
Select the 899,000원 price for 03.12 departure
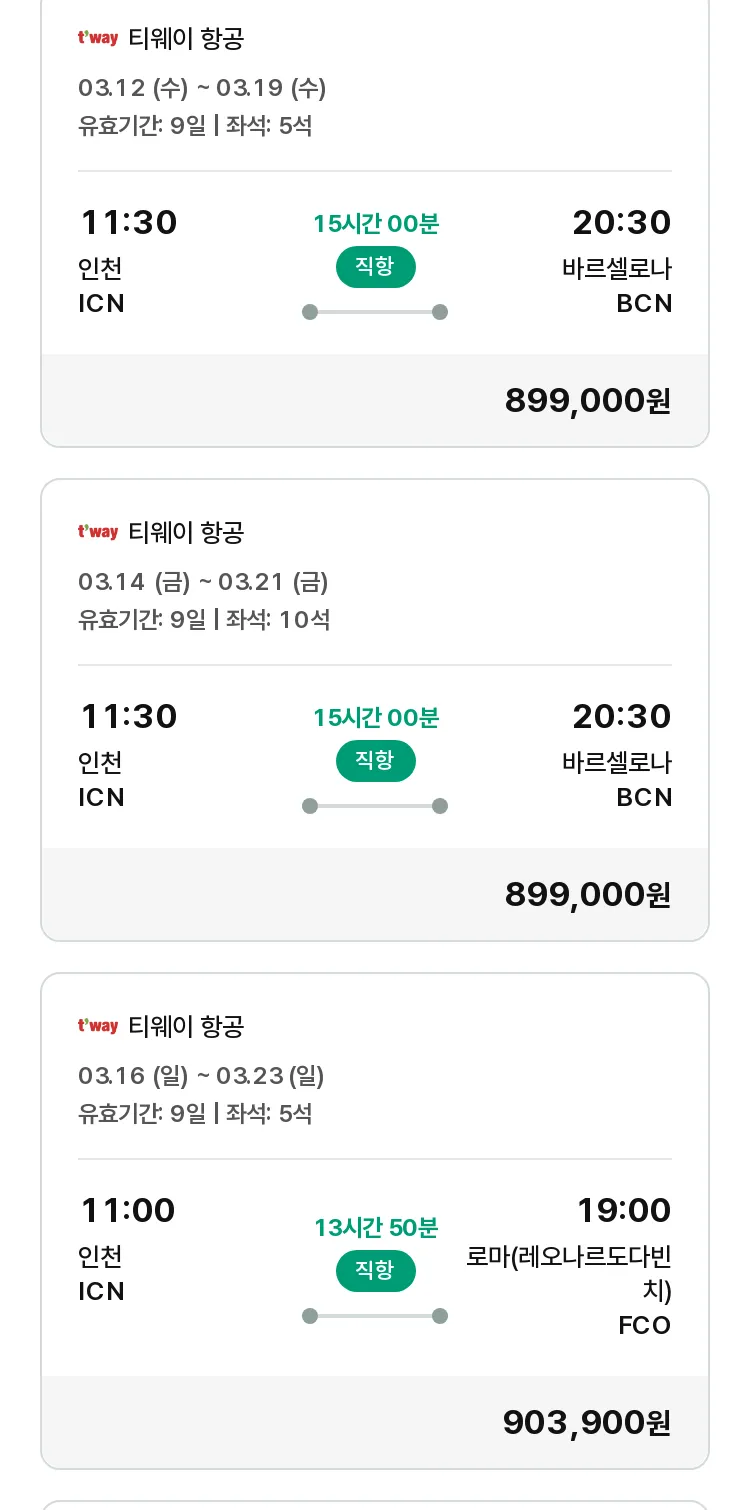coord(587,400)
